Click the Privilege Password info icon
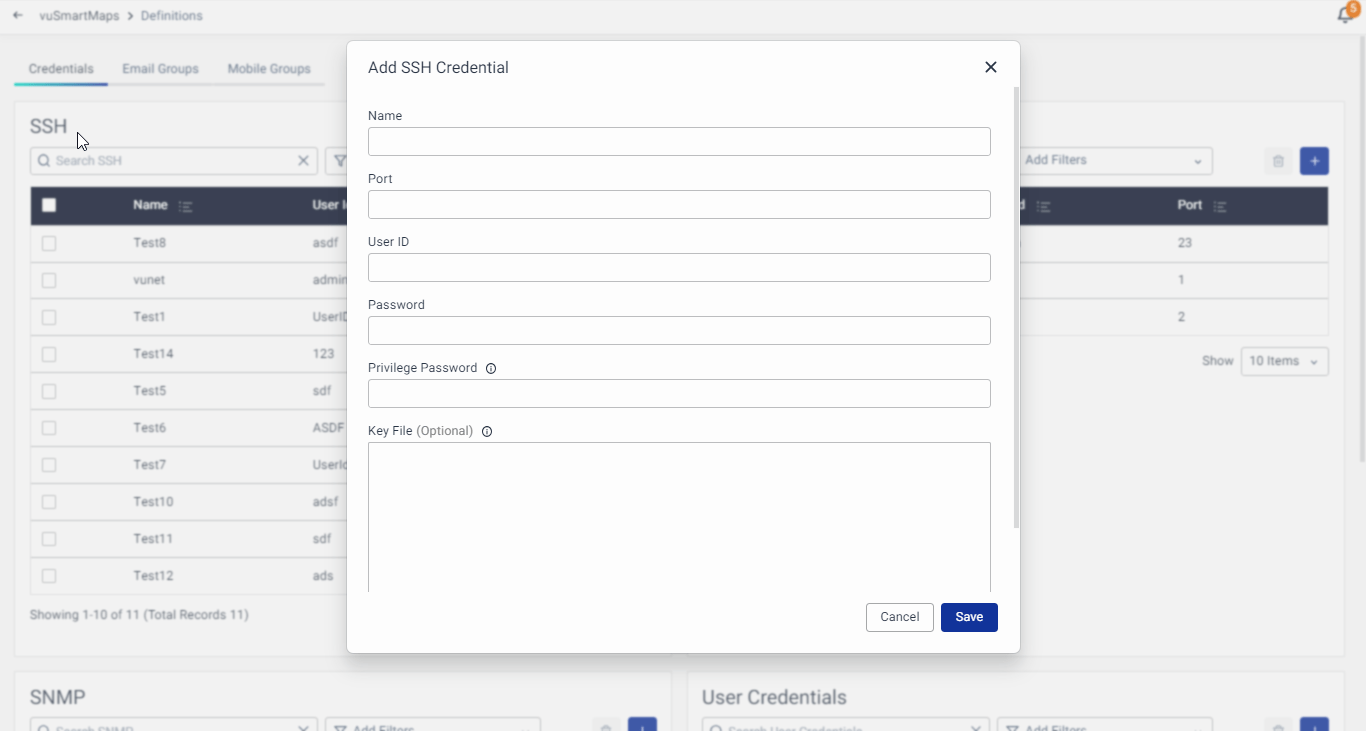The width and height of the screenshot is (1366, 731). tap(491, 368)
